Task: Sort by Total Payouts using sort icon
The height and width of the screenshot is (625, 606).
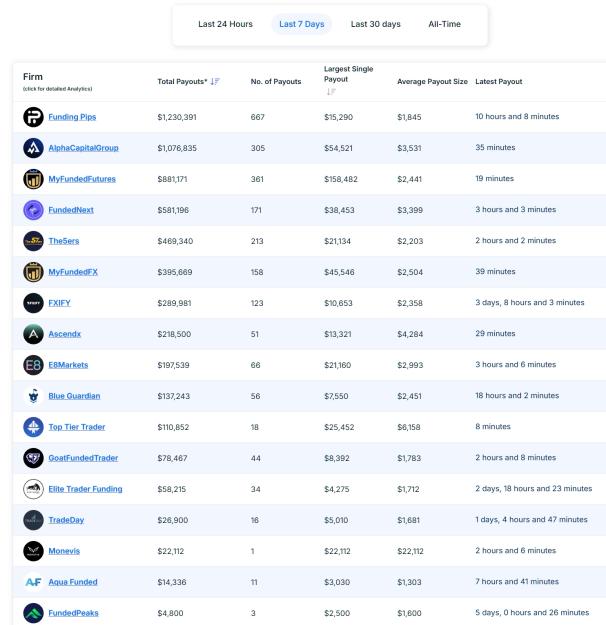Action: tap(215, 81)
